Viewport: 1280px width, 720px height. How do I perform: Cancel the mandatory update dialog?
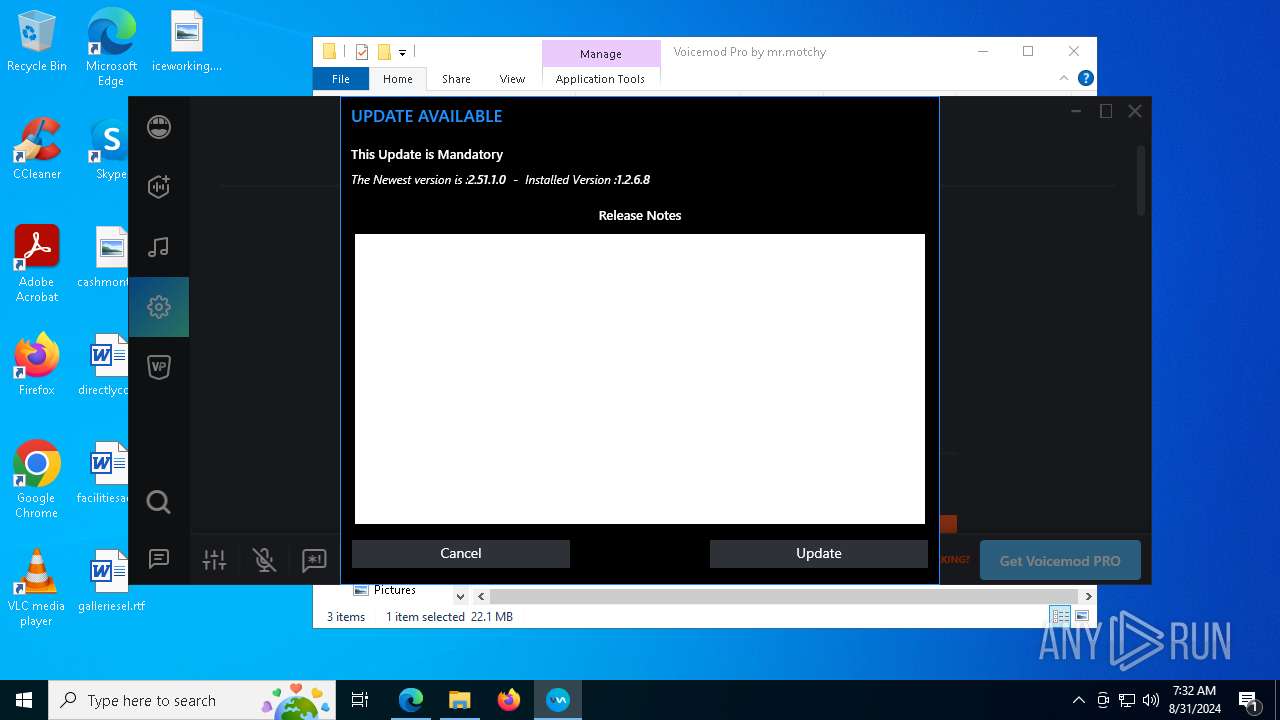pos(461,553)
